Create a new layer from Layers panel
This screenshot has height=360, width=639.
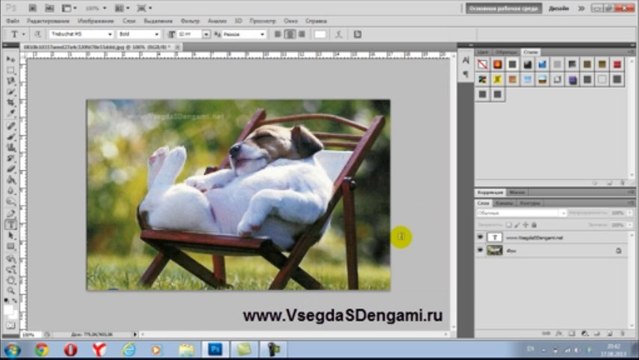pos(610,333)
